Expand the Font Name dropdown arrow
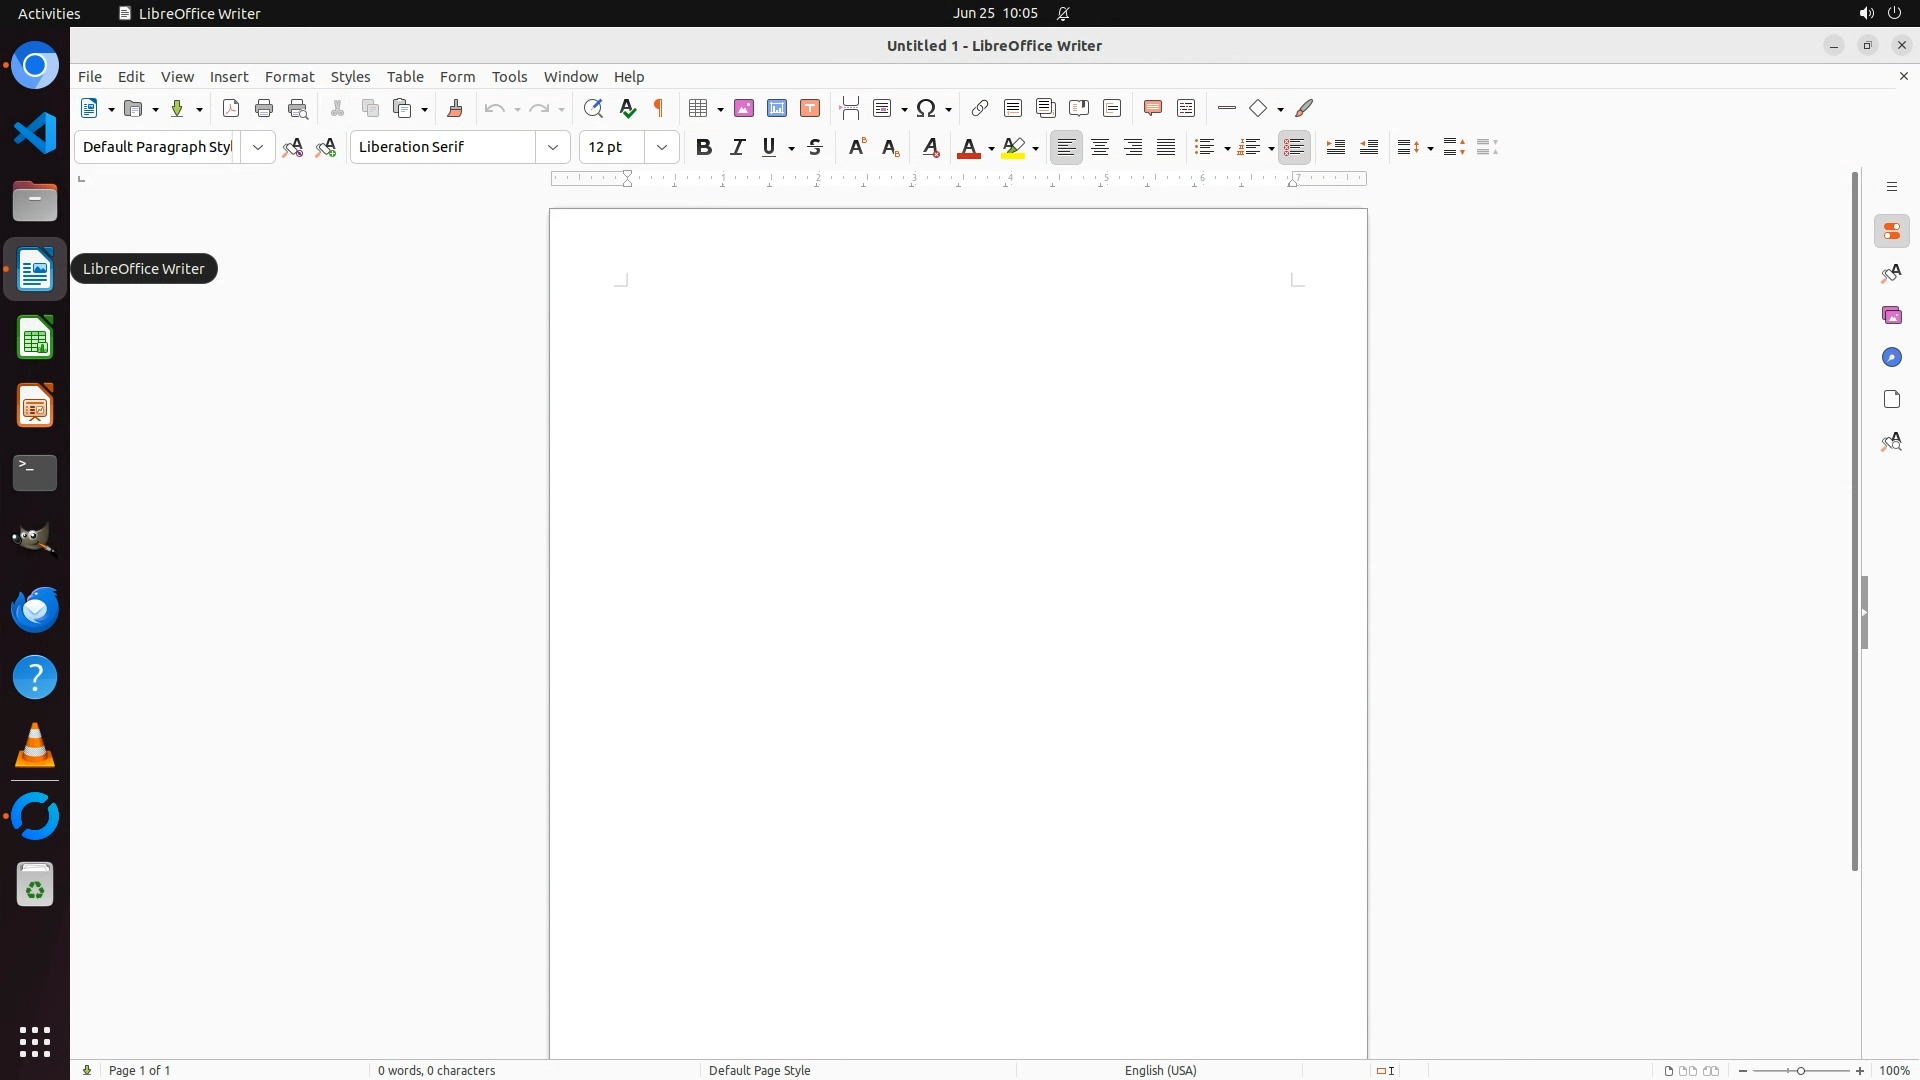The width and height of the screenshot is (1920, 1080). click(553, 148)
